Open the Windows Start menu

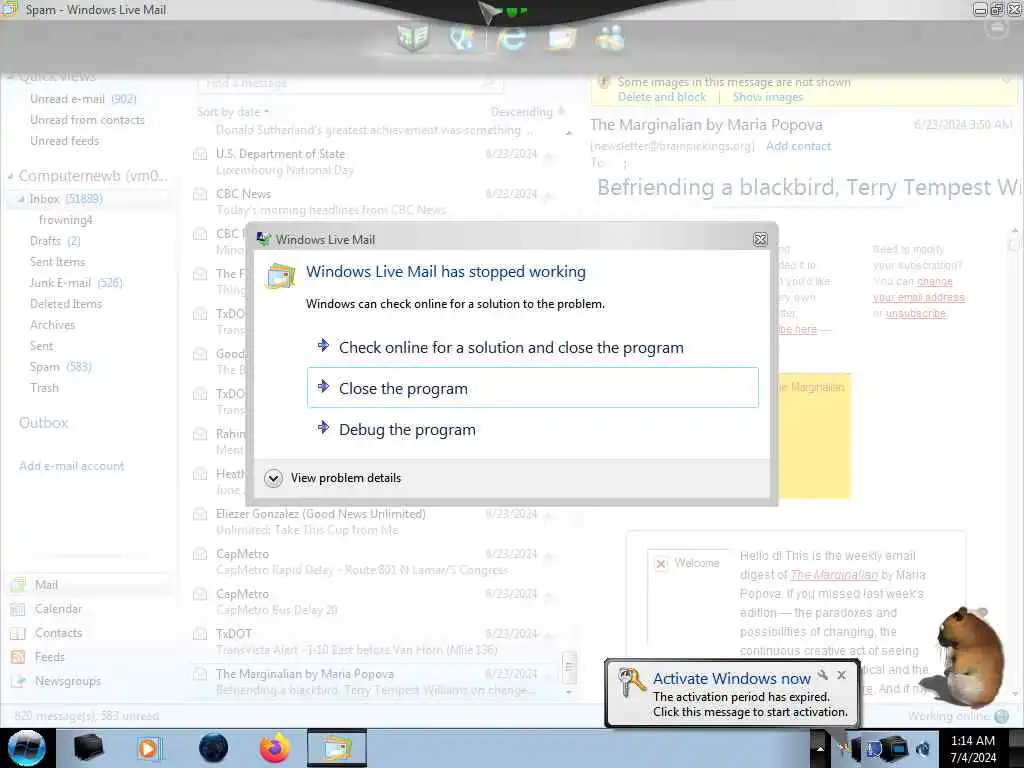(27, 748)
